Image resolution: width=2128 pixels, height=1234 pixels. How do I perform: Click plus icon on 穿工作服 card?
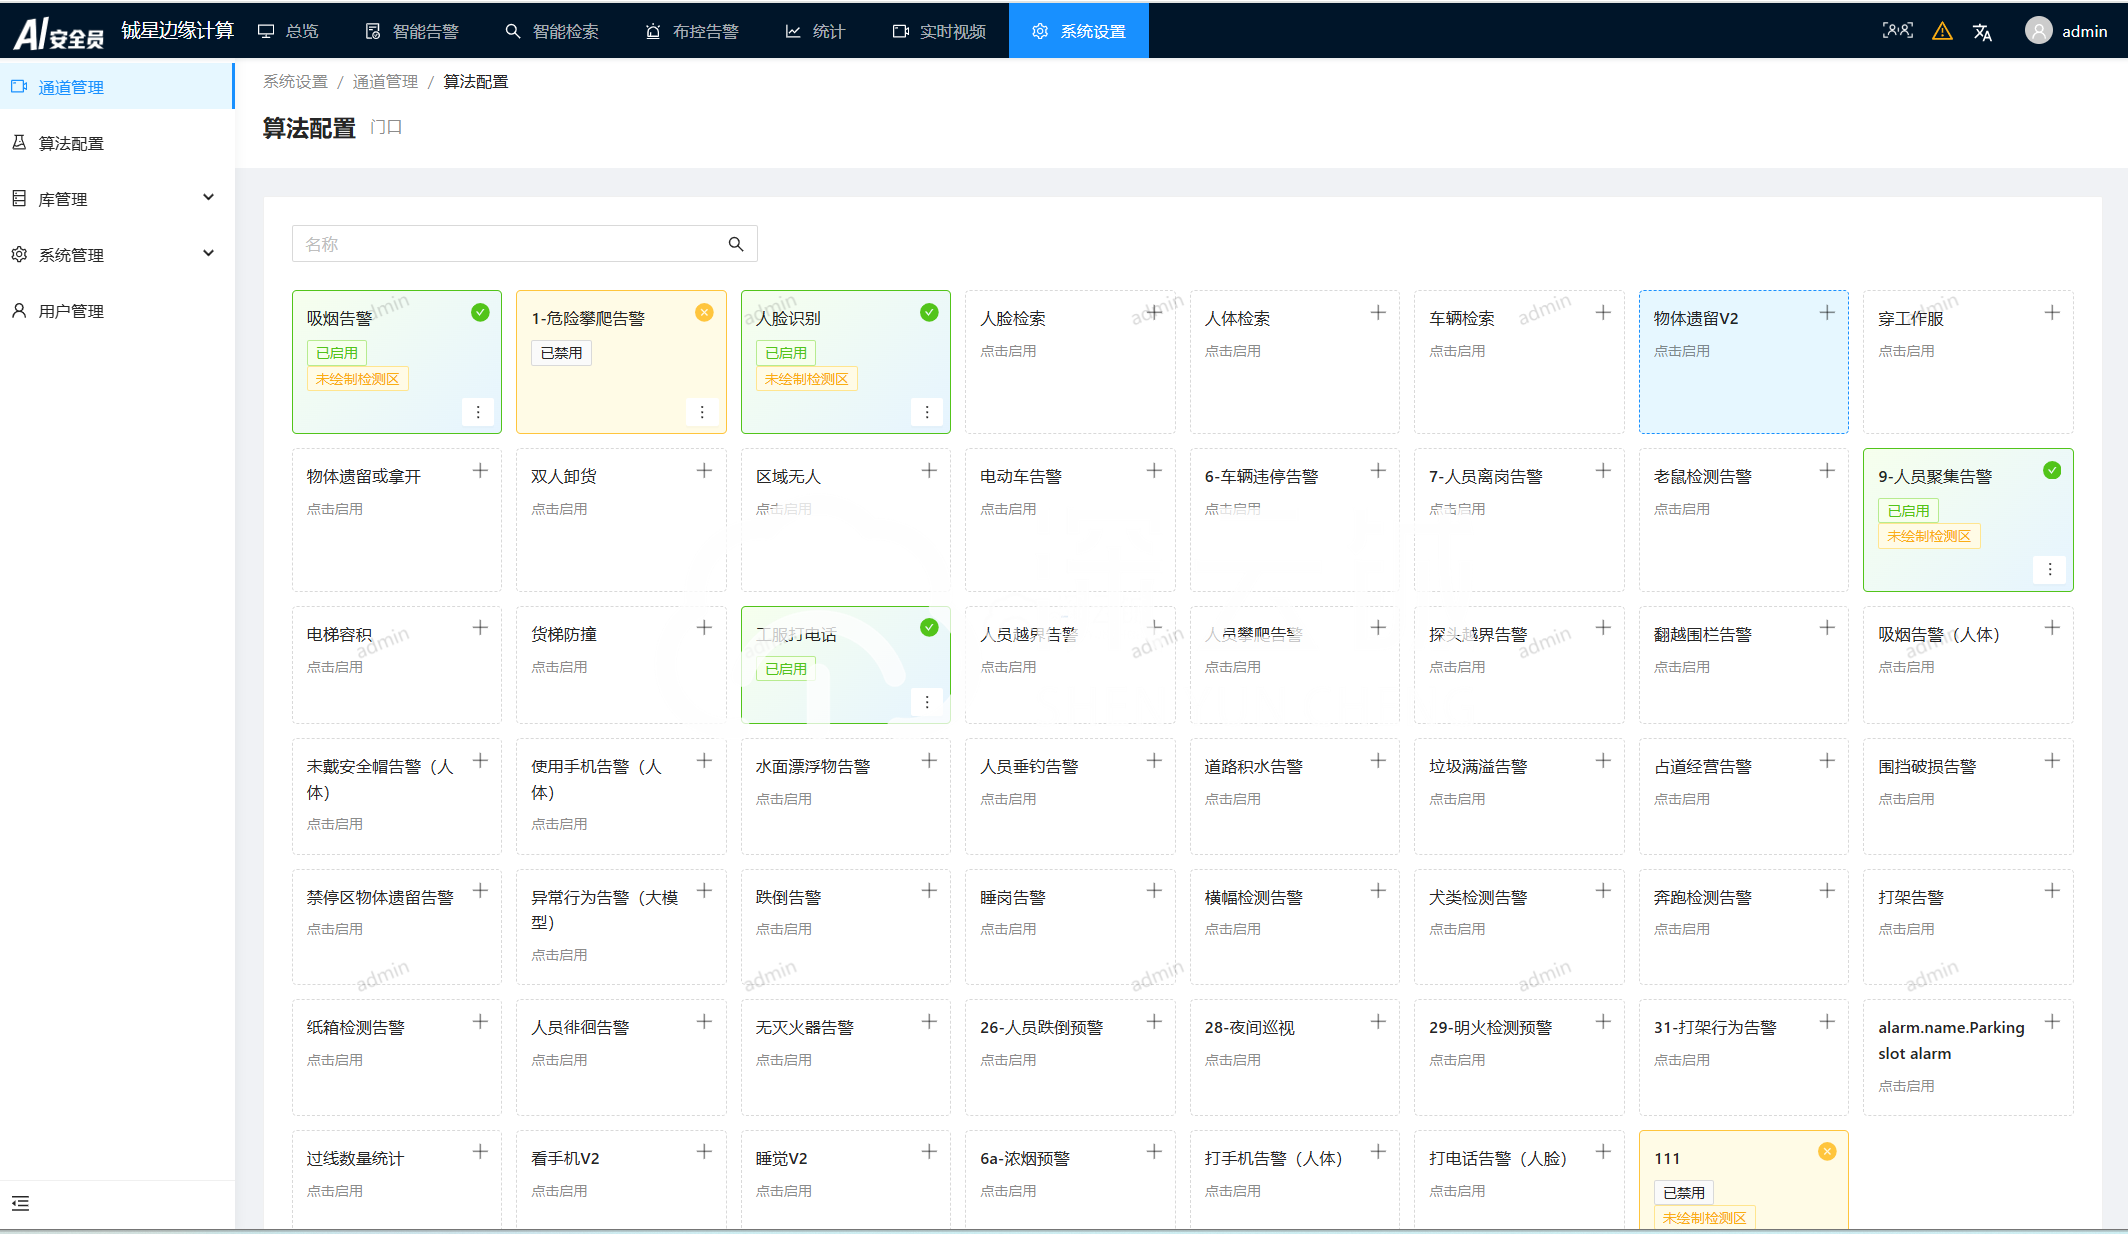[x=2052, y=312]
